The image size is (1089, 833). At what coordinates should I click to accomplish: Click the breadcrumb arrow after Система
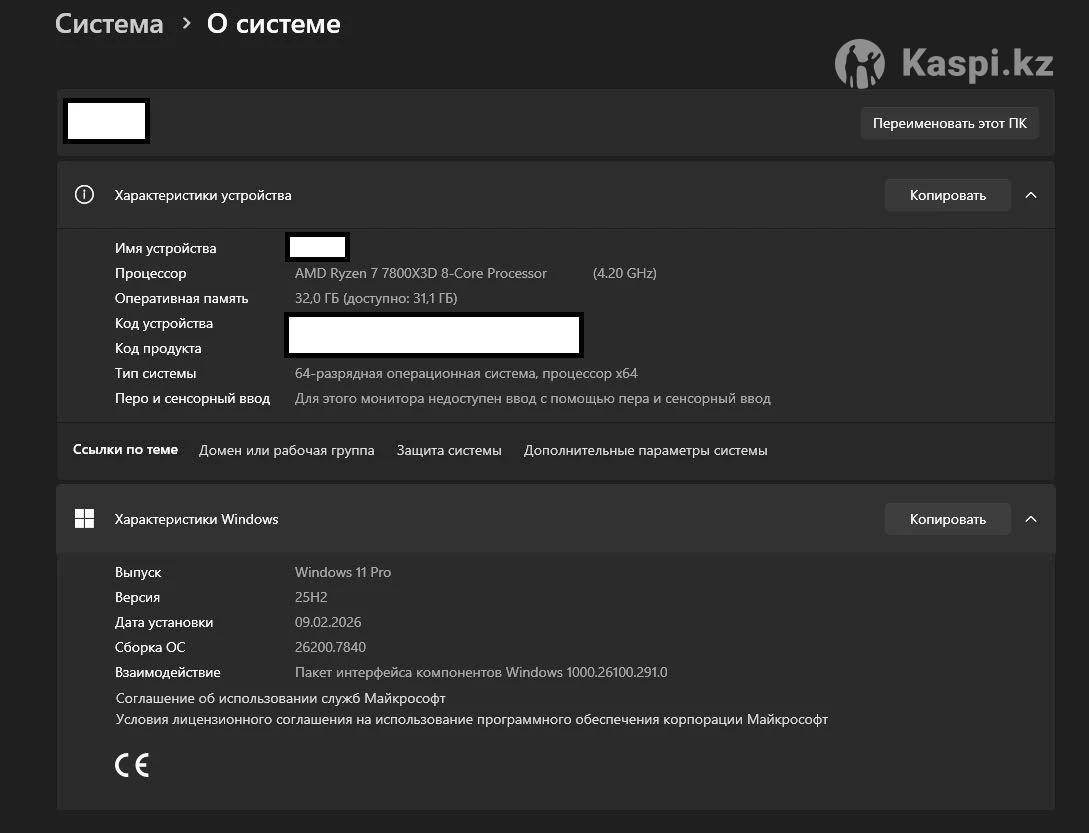[x=186, y=23]
